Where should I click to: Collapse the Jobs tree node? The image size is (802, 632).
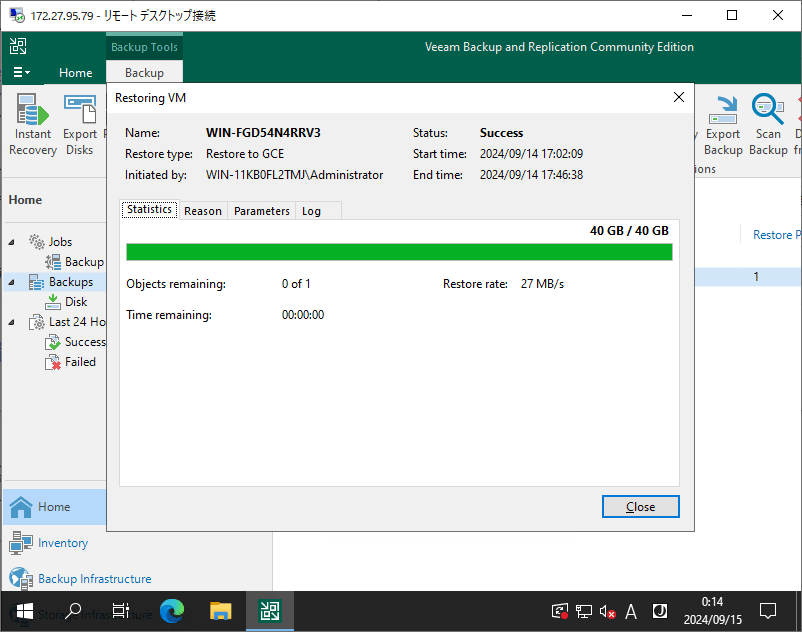click(x=12, y=242)
